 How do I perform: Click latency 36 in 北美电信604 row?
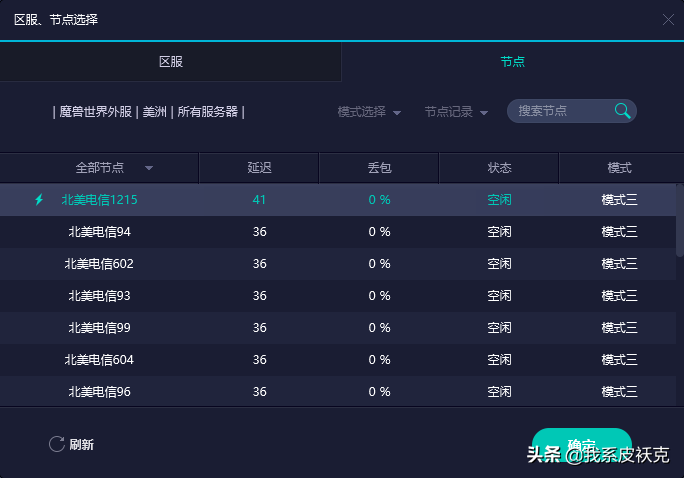coord(260,360)
